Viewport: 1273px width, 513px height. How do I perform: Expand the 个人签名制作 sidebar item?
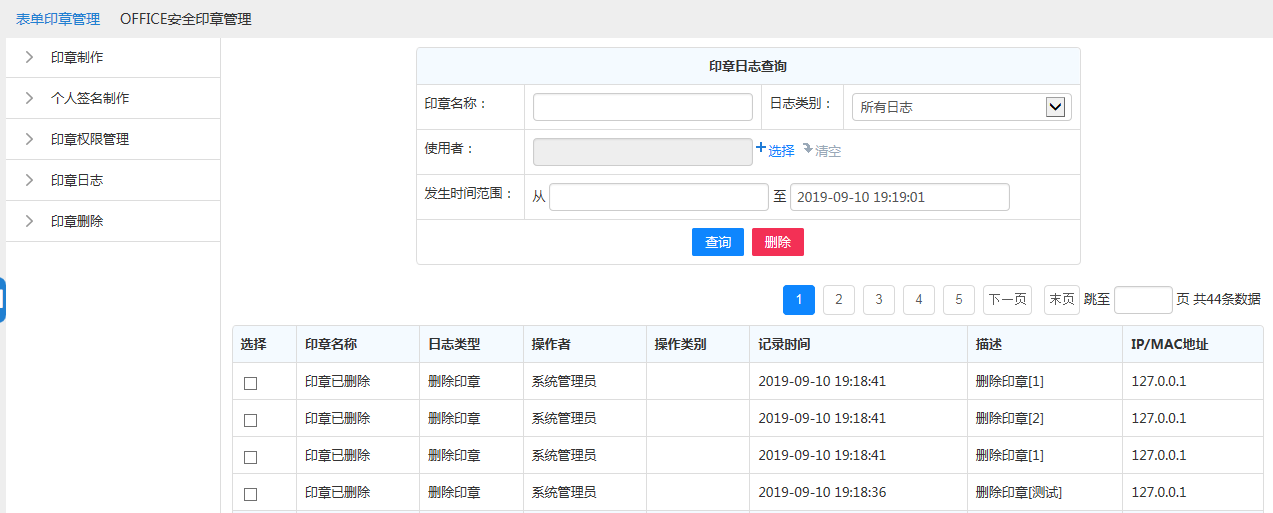point(89,98)
